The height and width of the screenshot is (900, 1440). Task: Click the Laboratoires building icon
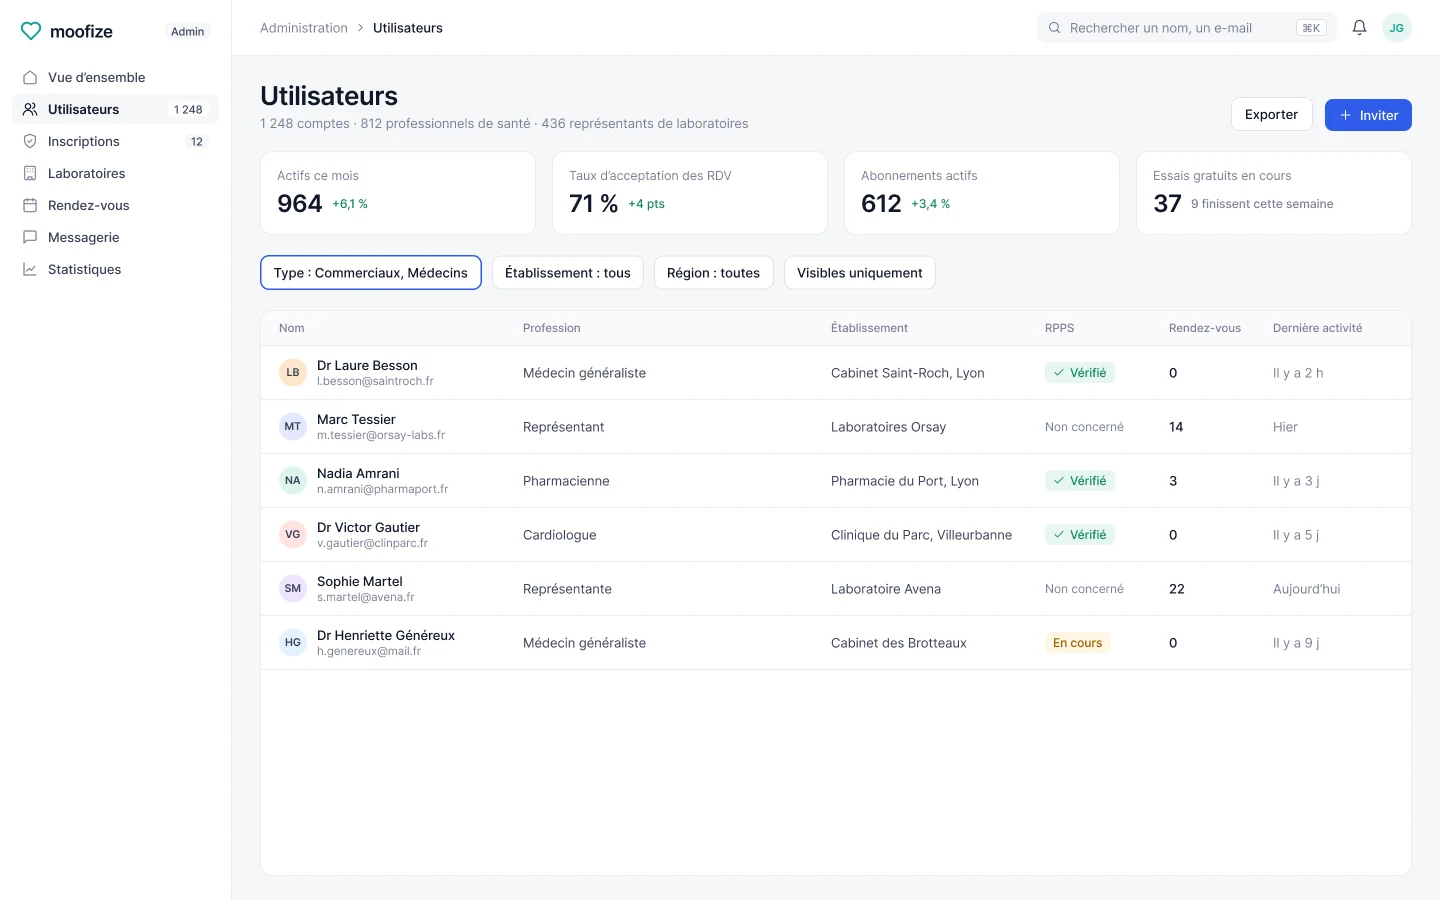coord(30,173)
